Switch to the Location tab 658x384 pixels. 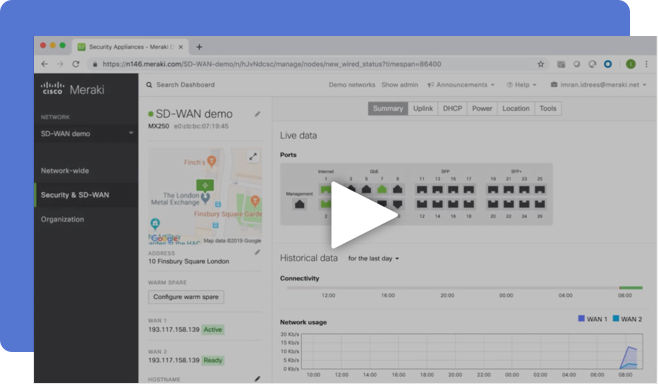coord(516,108)
